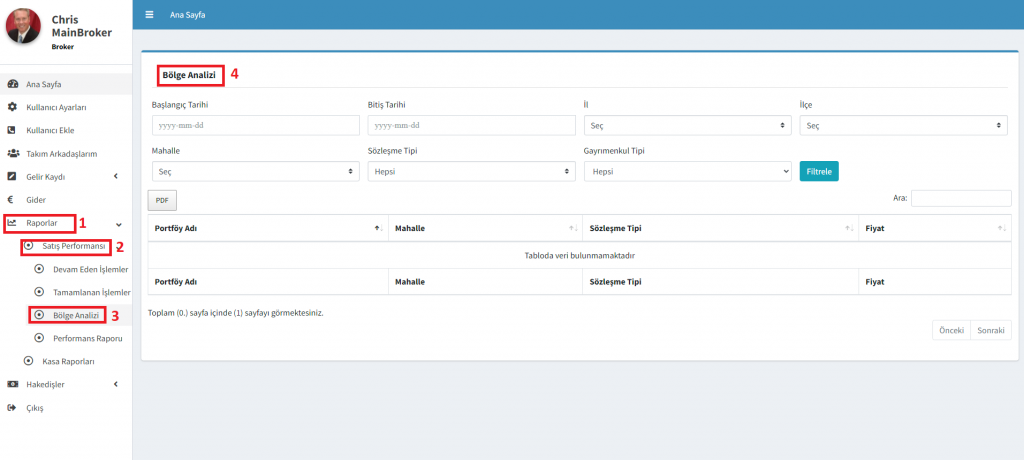The width and height of the screenshot is (1024, 460).
Task: Click the hamburger menu icon in top bar
Action: pos(149,15)
